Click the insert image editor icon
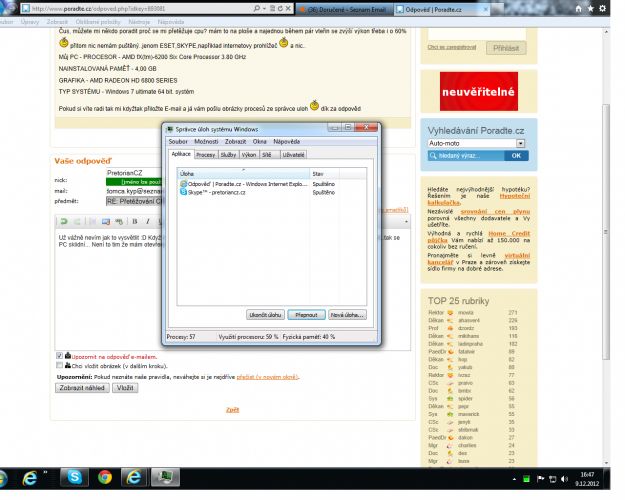This screenshot has height=500, width=625. click(106, 221)
